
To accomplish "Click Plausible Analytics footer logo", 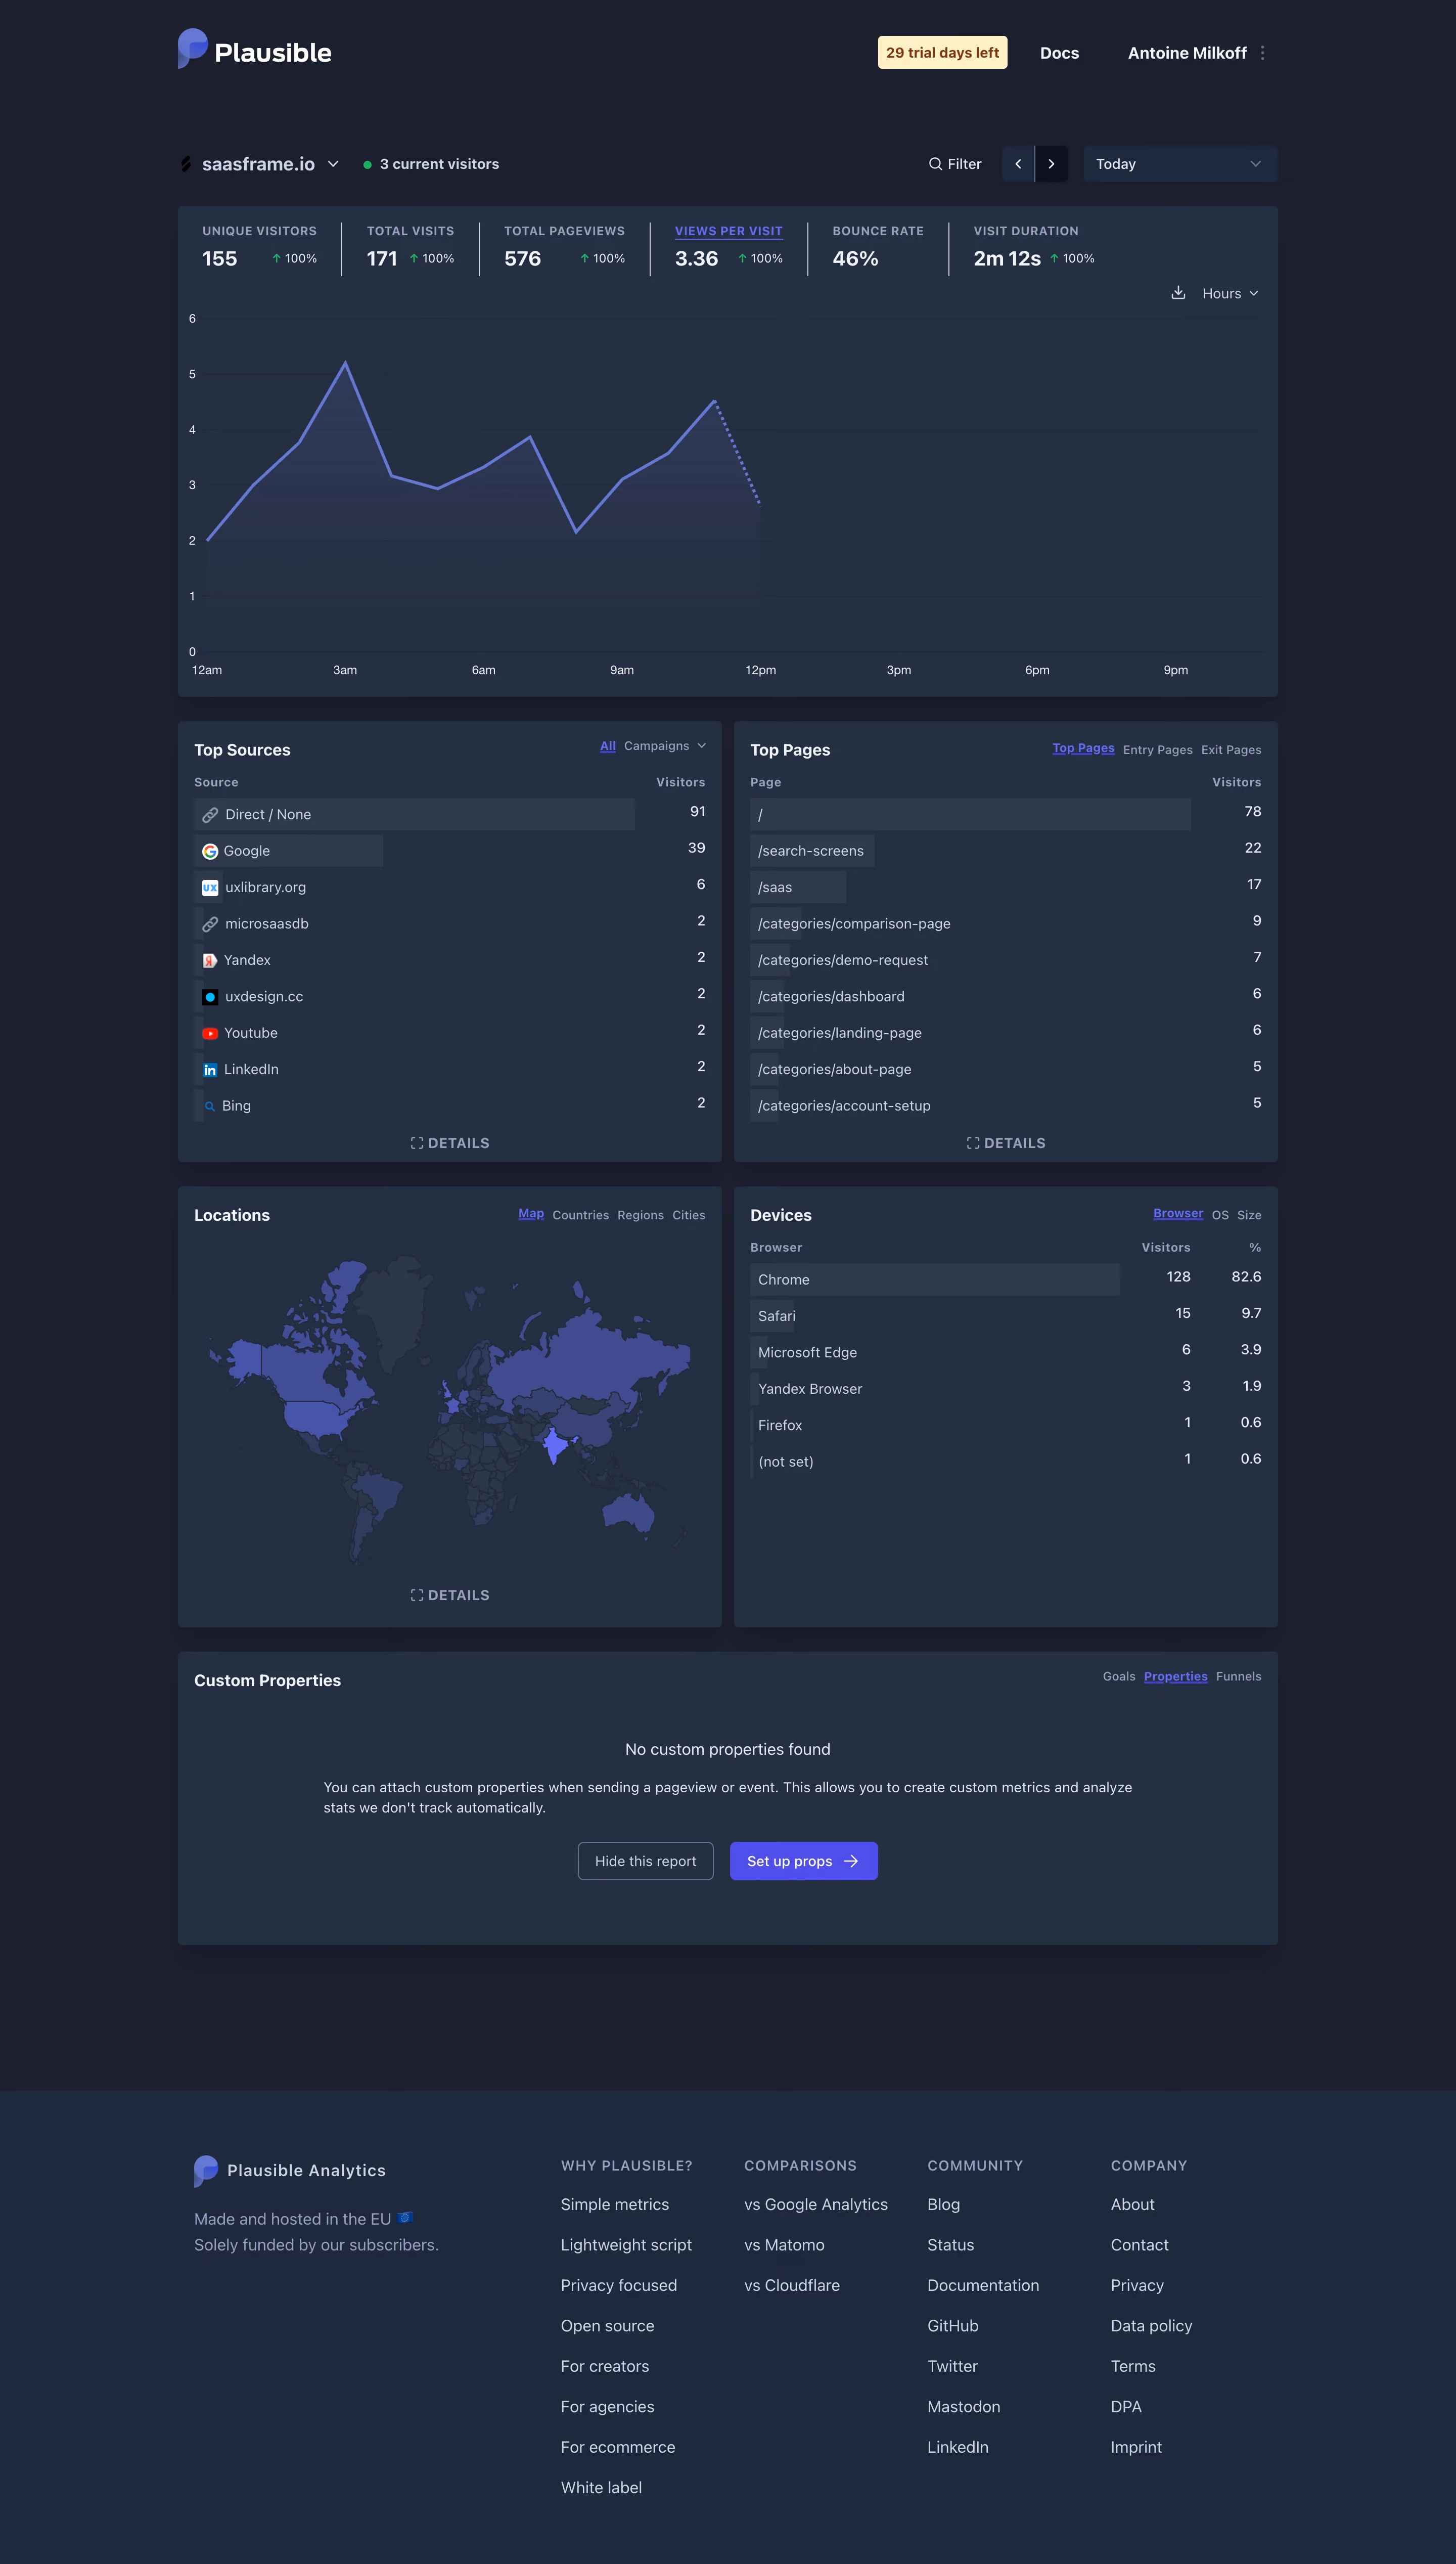I will 290,2170.
